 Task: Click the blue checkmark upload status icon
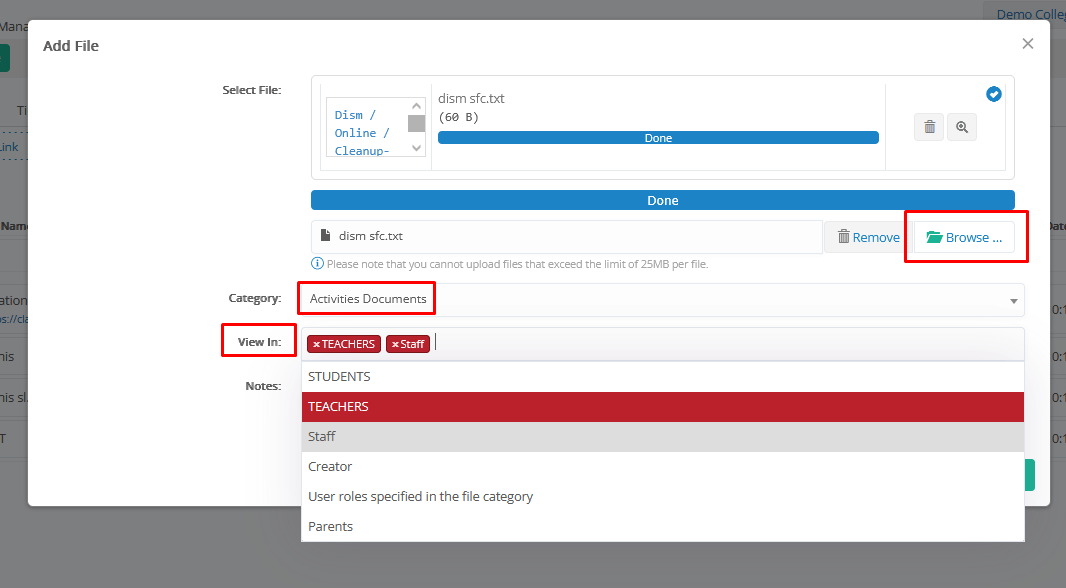tap(994, 94)
